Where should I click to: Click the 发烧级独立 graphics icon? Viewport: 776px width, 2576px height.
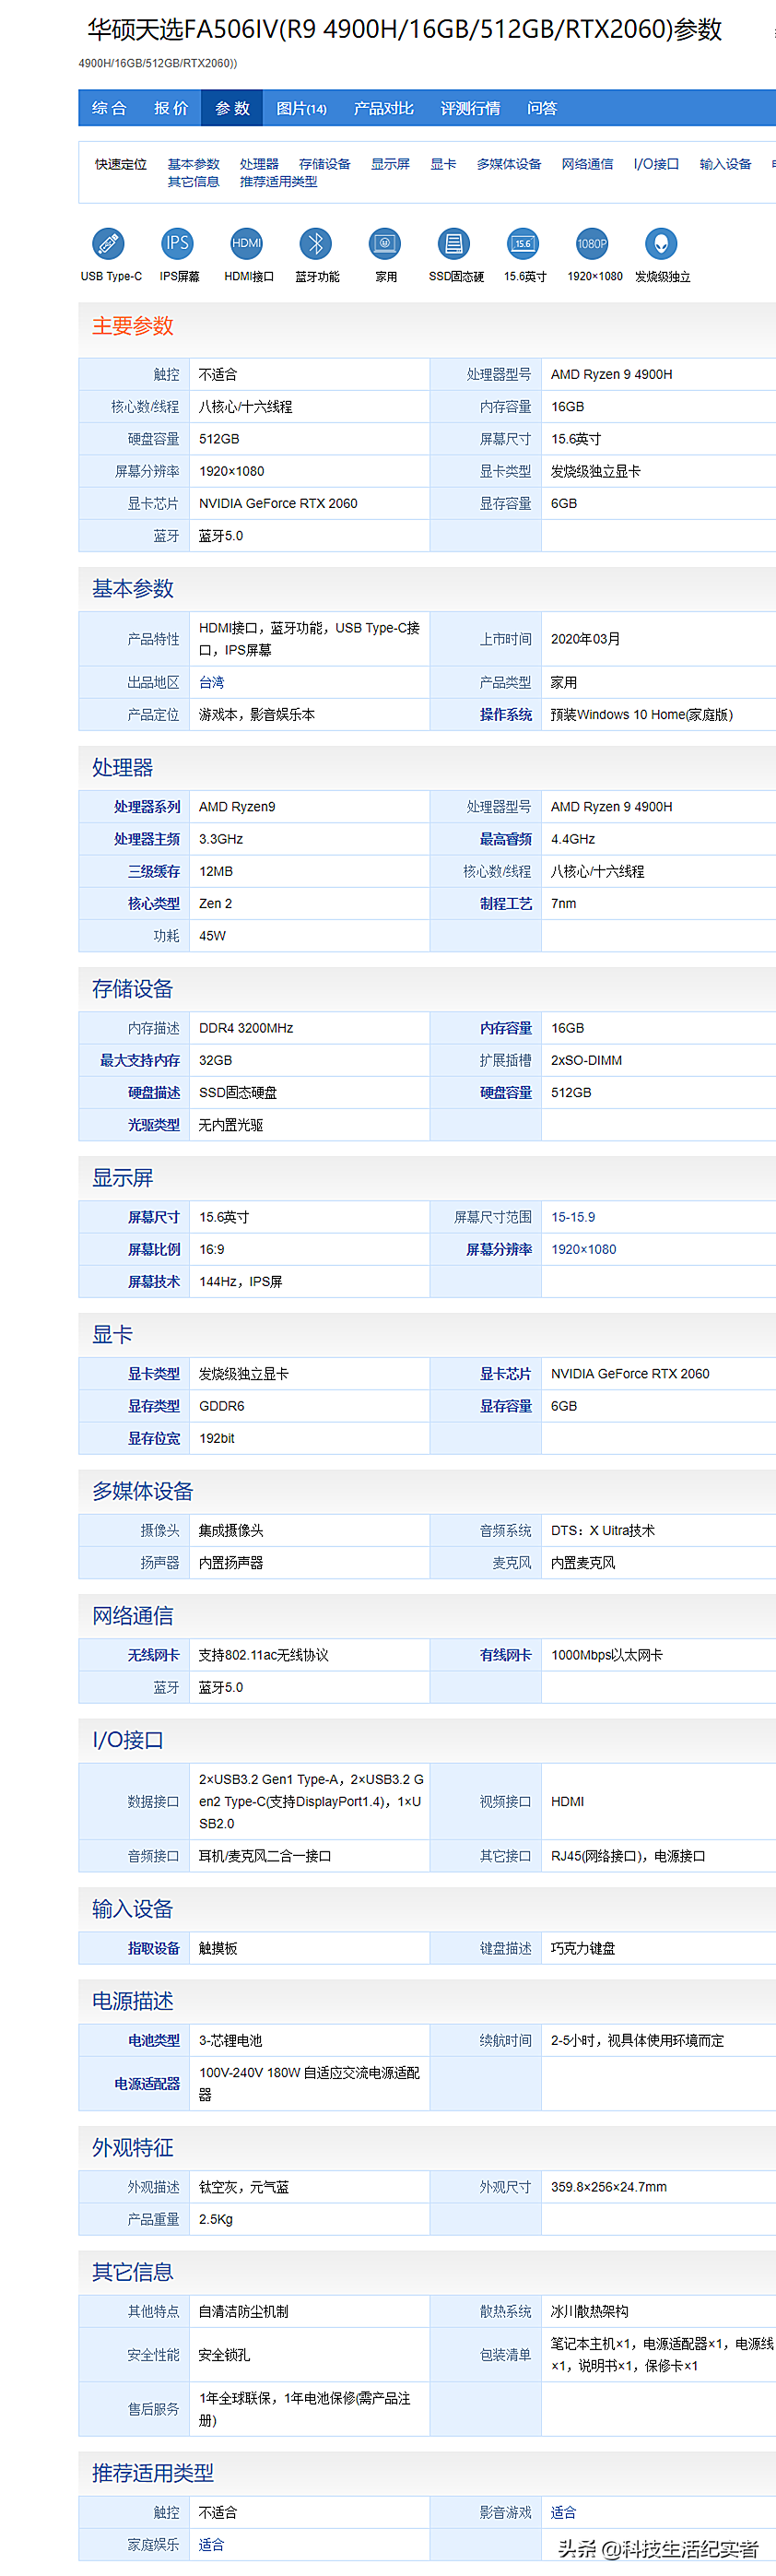[661, 243]
